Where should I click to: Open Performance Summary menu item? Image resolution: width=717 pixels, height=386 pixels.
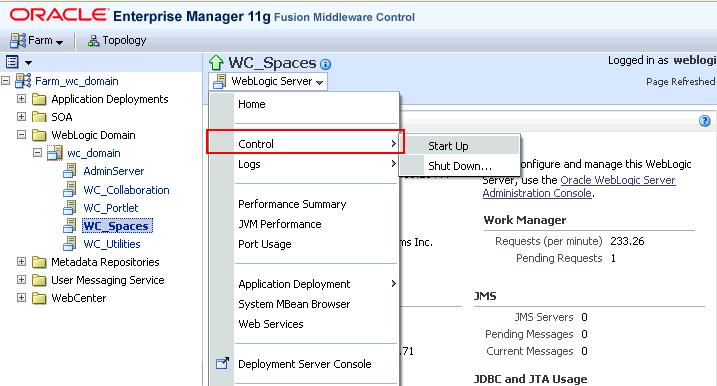[x=304, y=204]
